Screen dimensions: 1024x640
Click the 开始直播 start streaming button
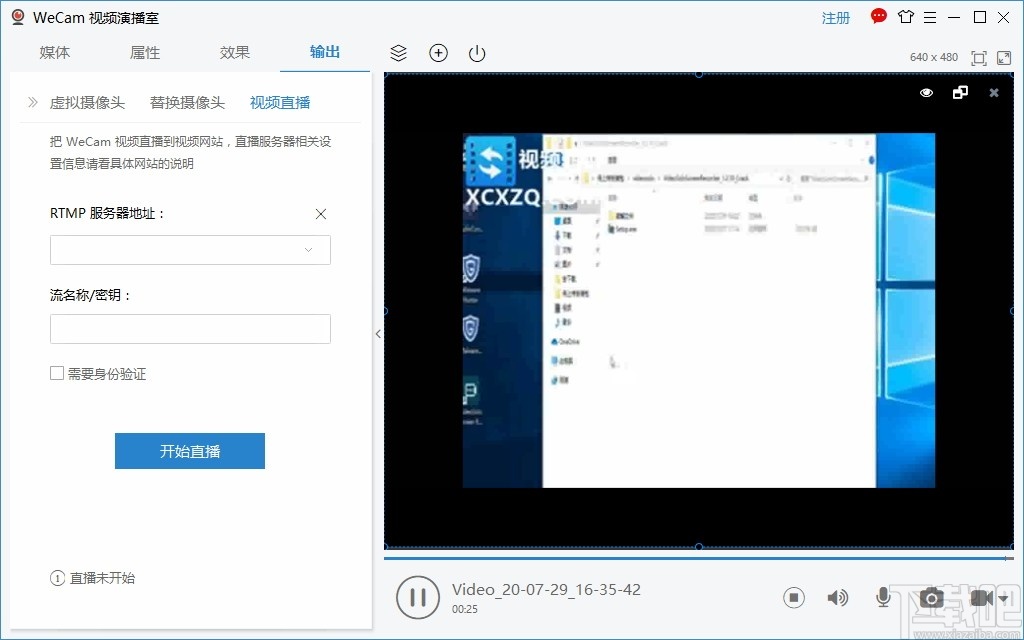(189, 451)
